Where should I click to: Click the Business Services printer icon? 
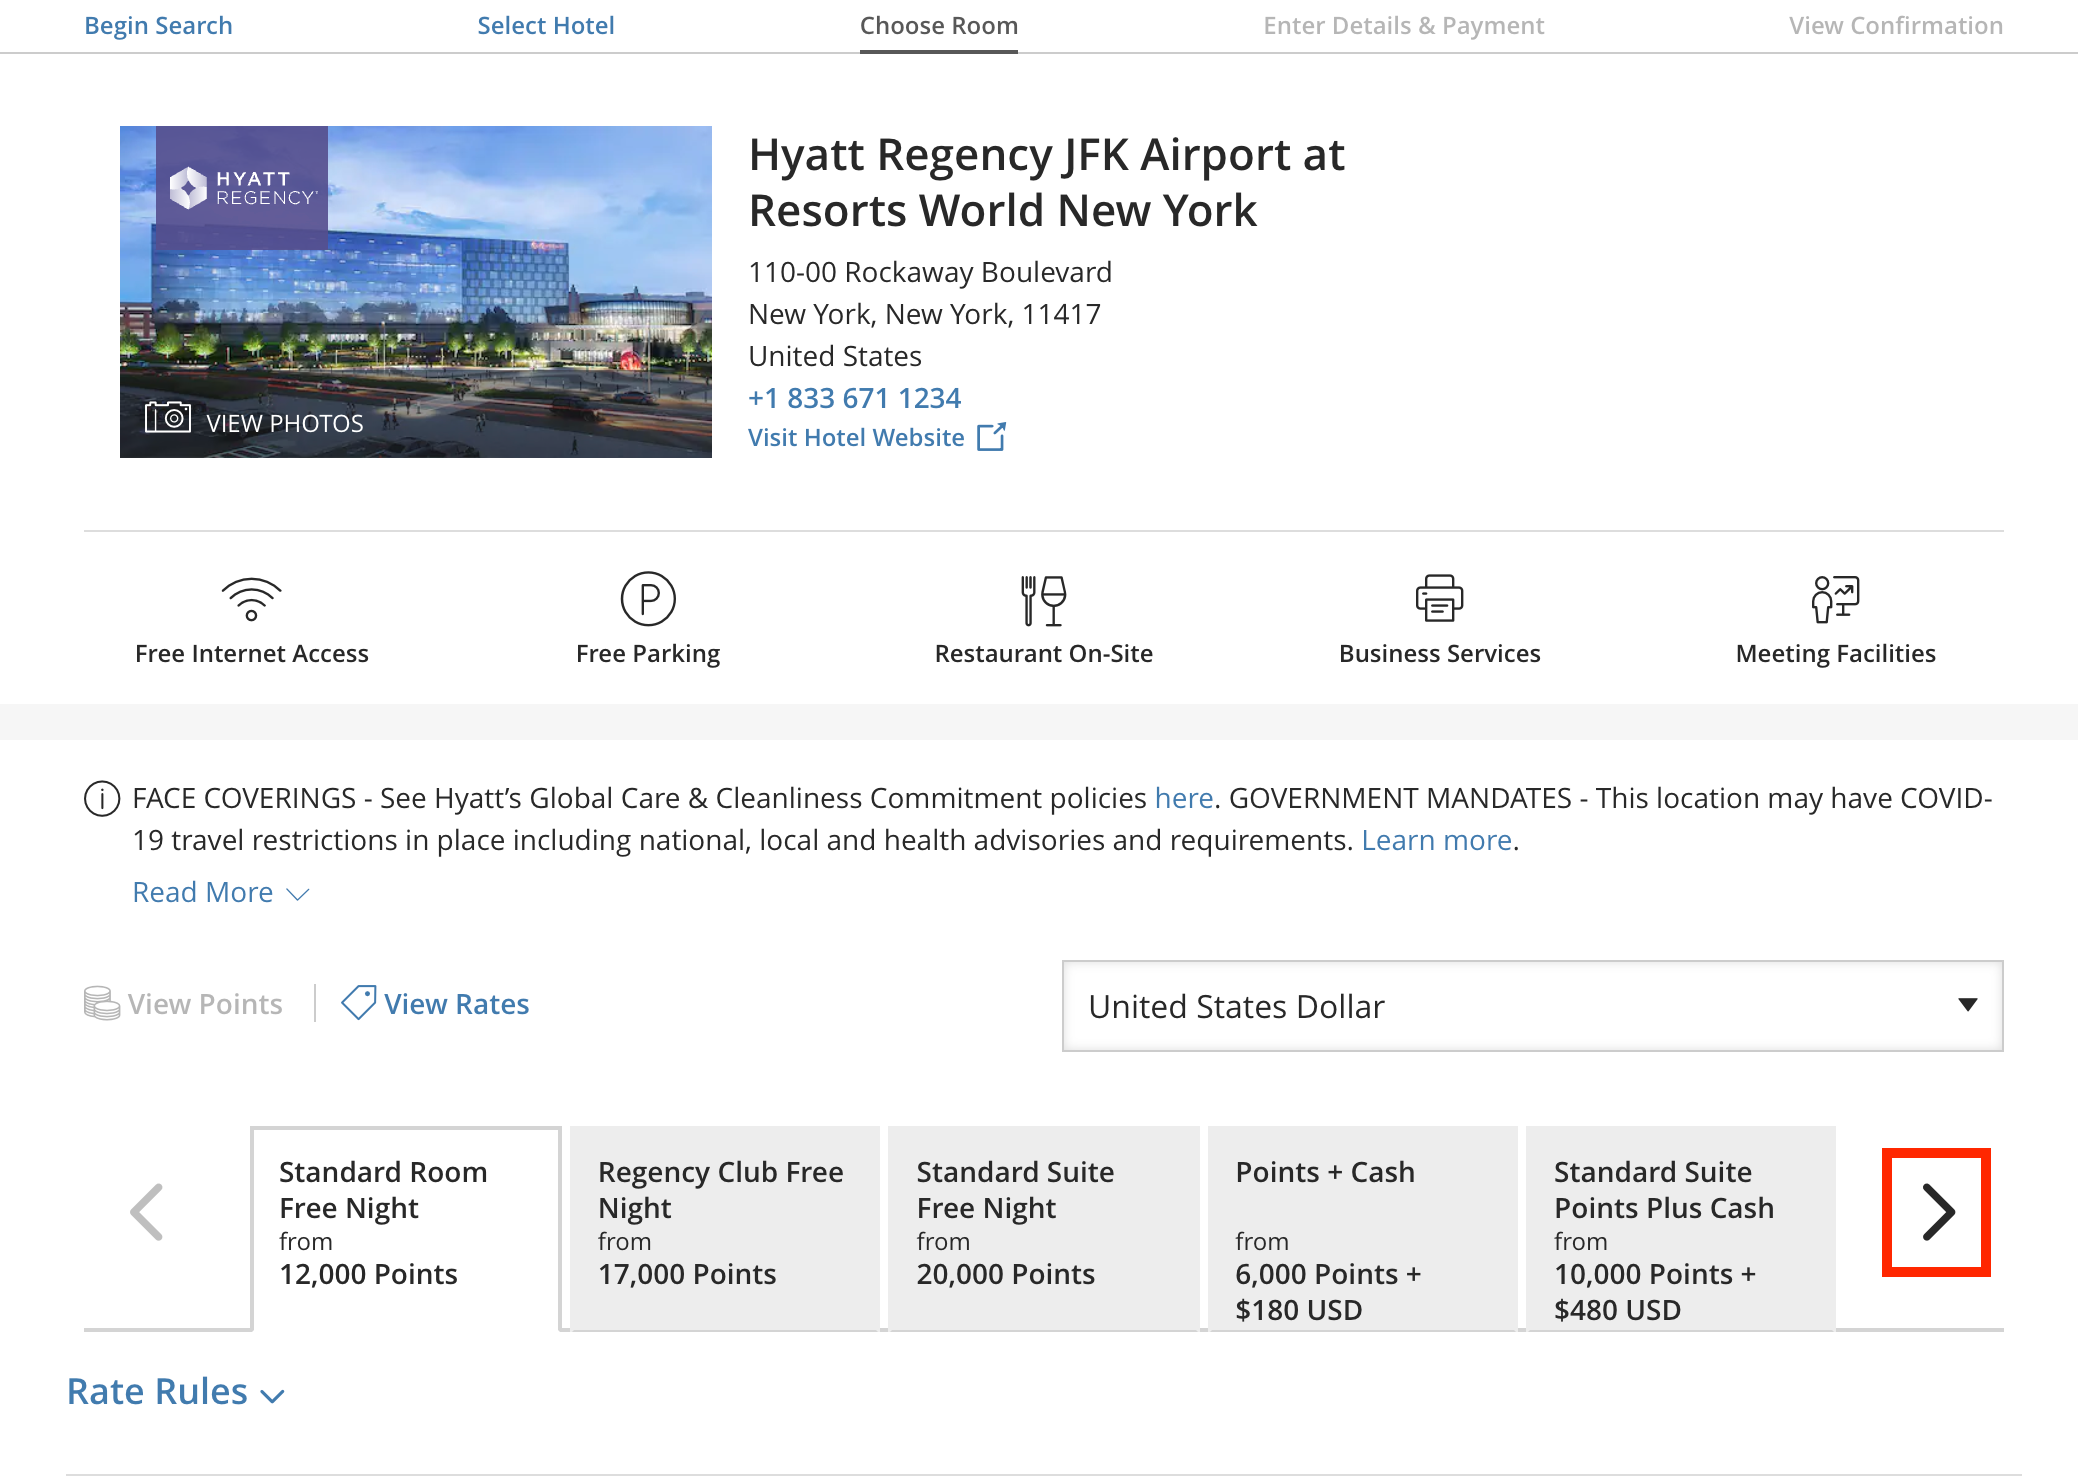tap(1440, 598)
